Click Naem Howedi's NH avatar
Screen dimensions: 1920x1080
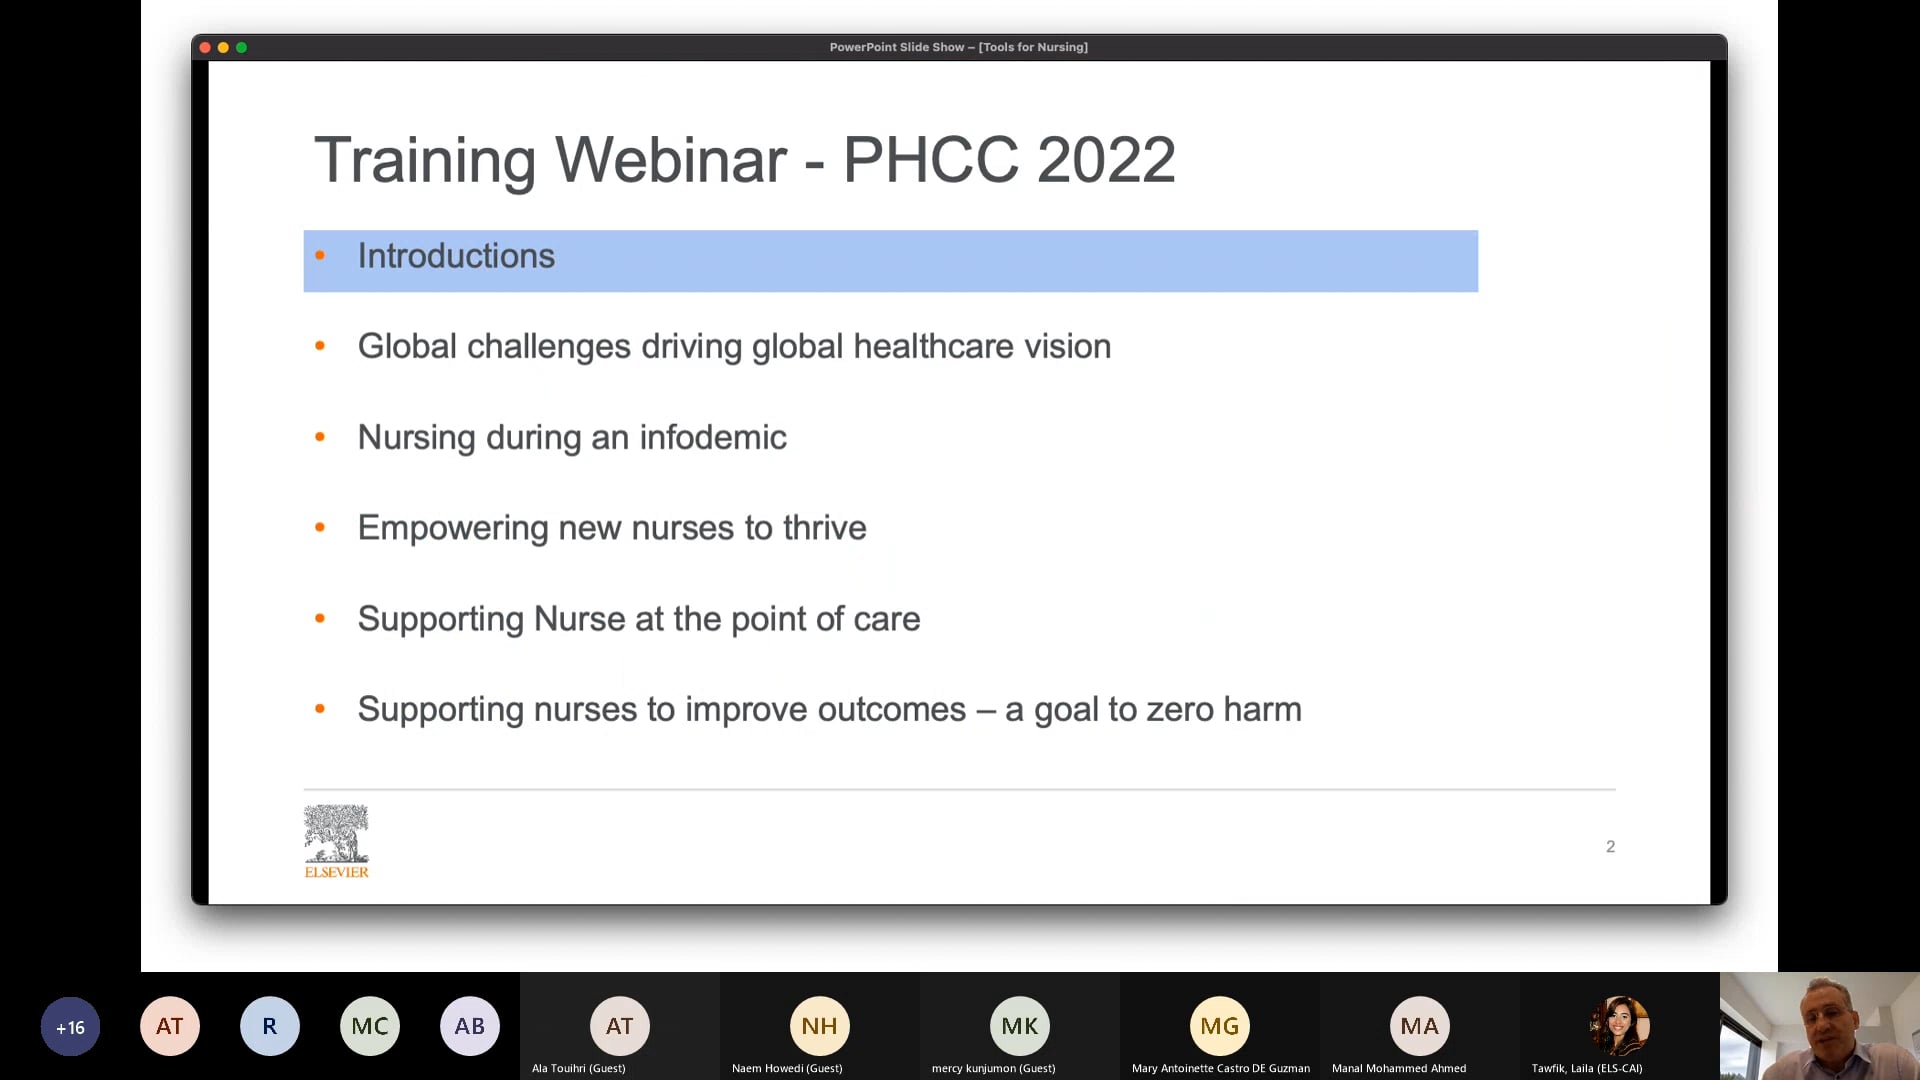[820, 1026]
